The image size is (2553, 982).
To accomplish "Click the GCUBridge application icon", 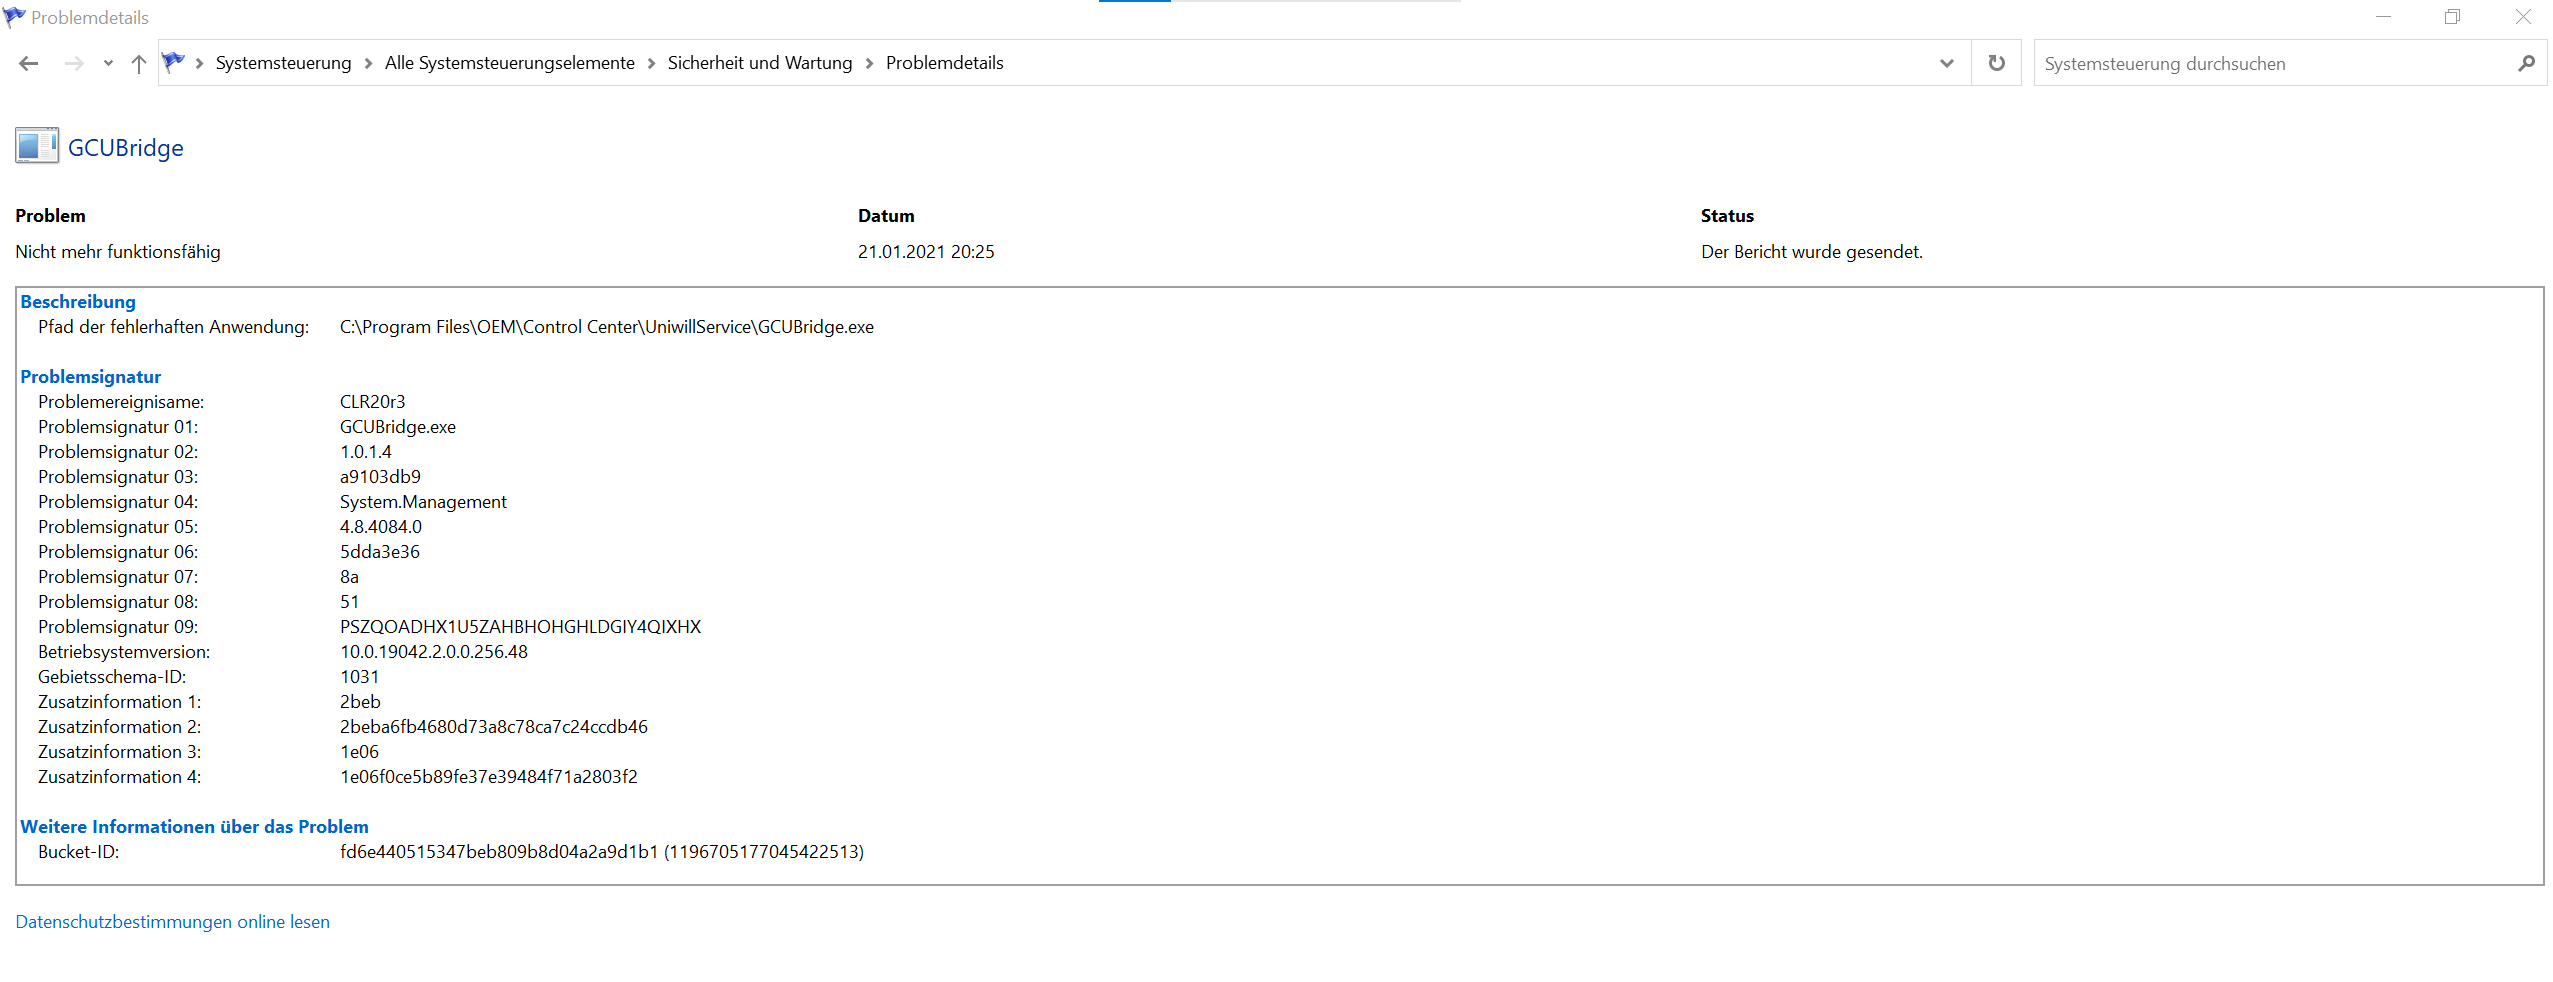I will [36, 145].
